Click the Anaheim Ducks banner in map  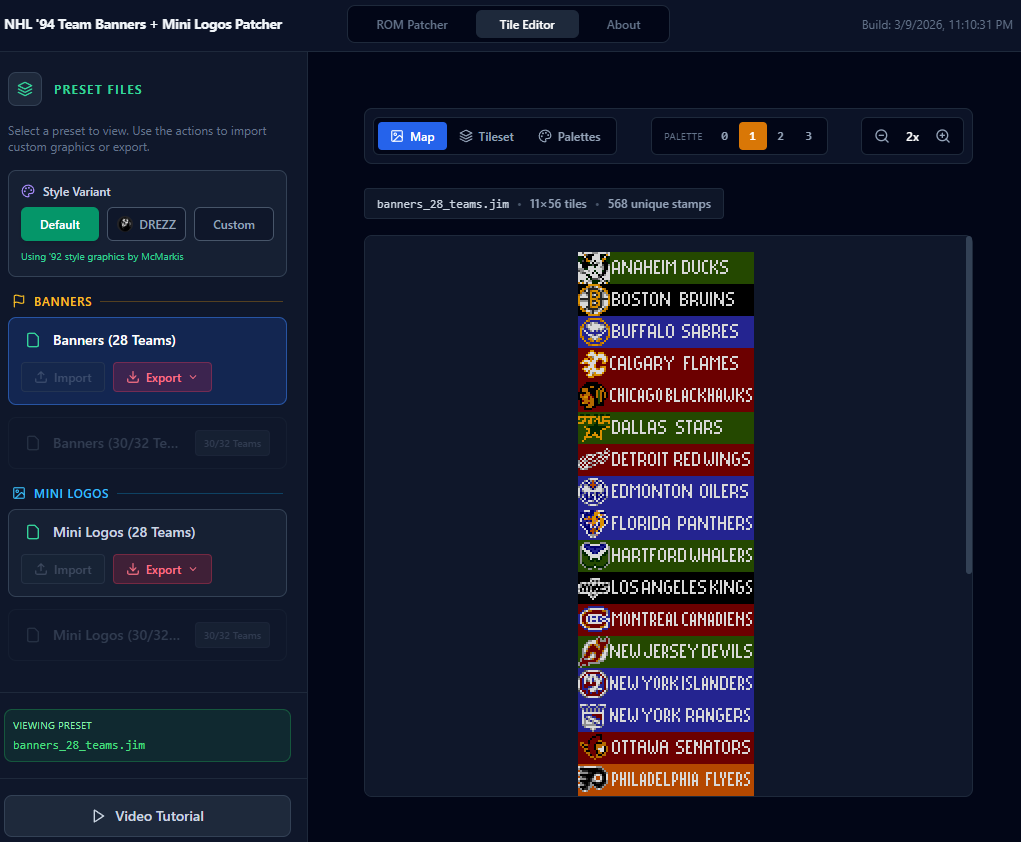click(x=666, y=268)
